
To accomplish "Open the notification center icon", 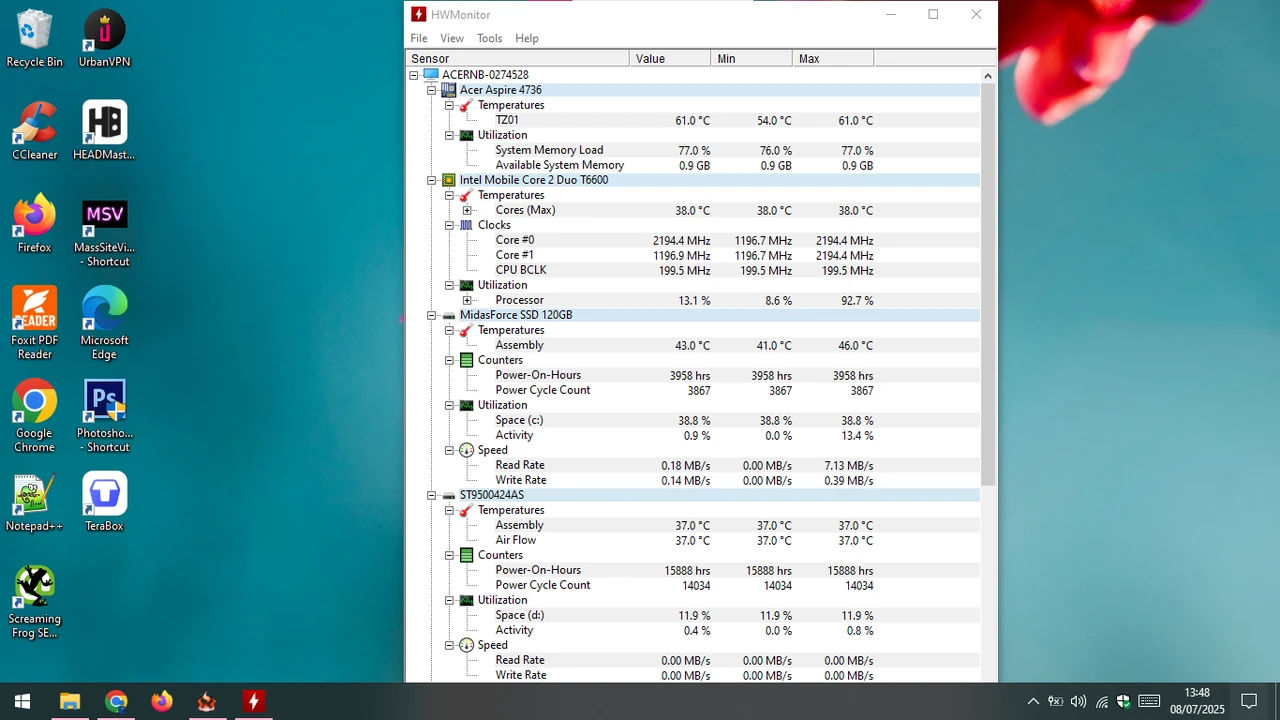I will (x=1249, y=701).
